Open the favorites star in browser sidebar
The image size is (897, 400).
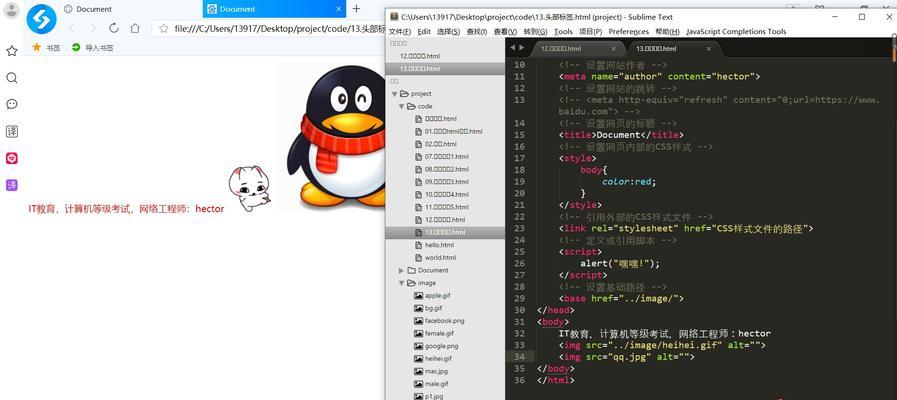pyautogui.click(x=11, y=51)
